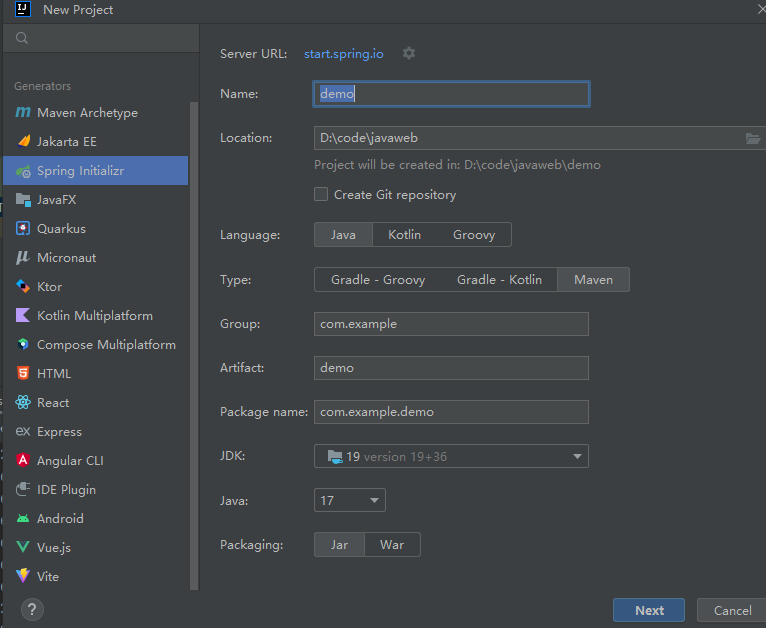The height and width of the screenshot is (628, 766).
Task: Select Android generator entry
Action: coord(96,519)
